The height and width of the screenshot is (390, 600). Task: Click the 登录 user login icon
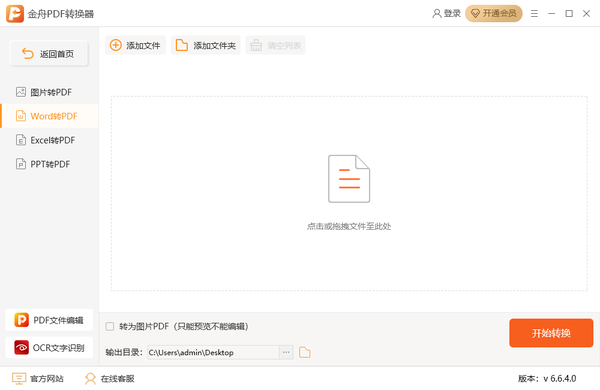point(437,14)
